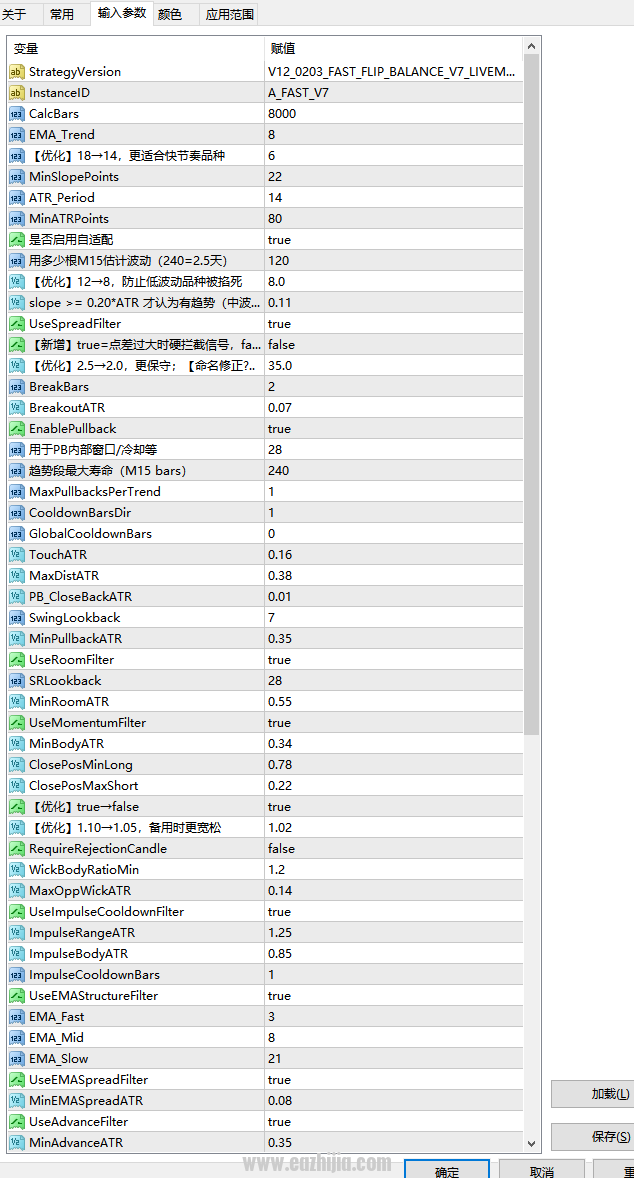The height and width of the screenshot is (1178, 634).
Task: Click the integer icon beside SwingLookback
Action: click(x=17, y=618)
